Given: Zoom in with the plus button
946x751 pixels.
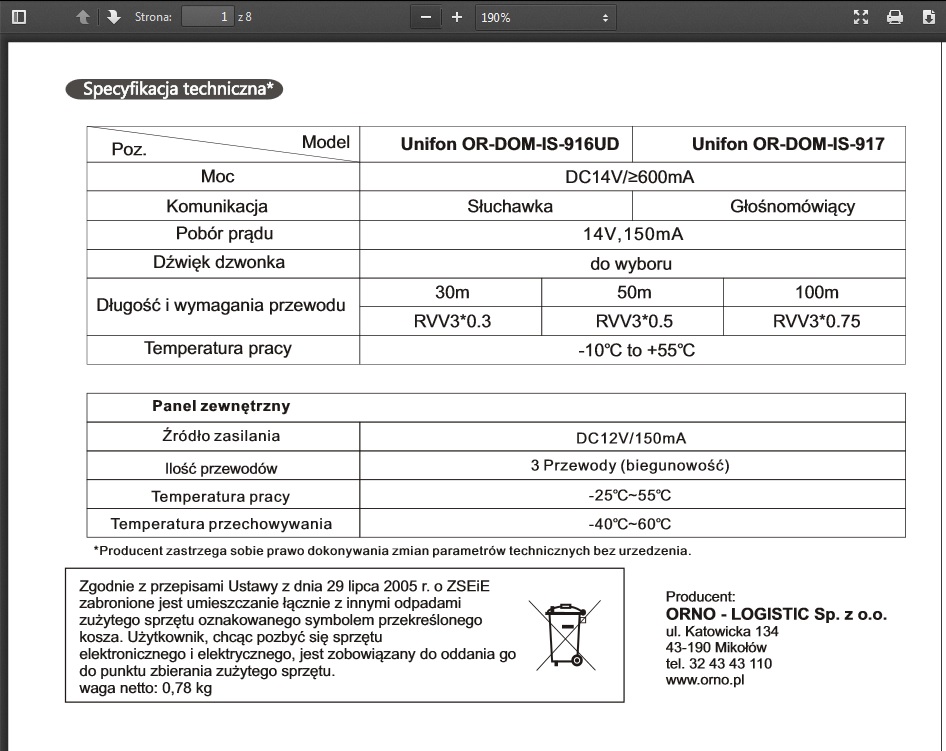Looking at the screenshot, I should [457, 17].
